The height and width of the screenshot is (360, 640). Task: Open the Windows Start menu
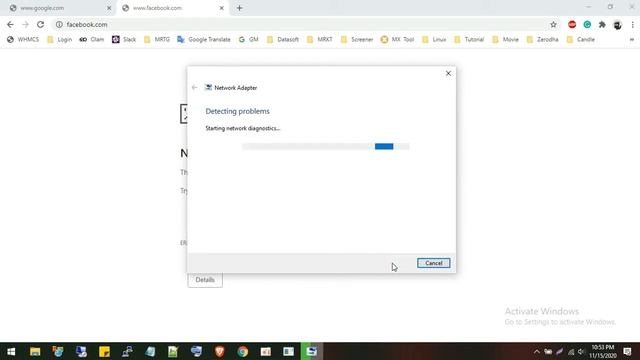pos(11,351)
